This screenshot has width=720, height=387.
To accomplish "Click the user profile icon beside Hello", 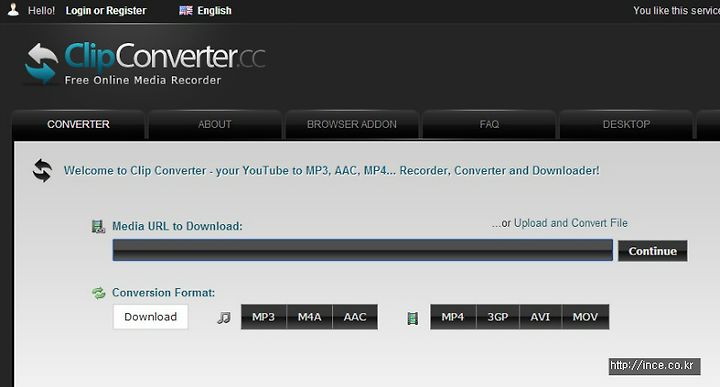I will coord(13,10).
